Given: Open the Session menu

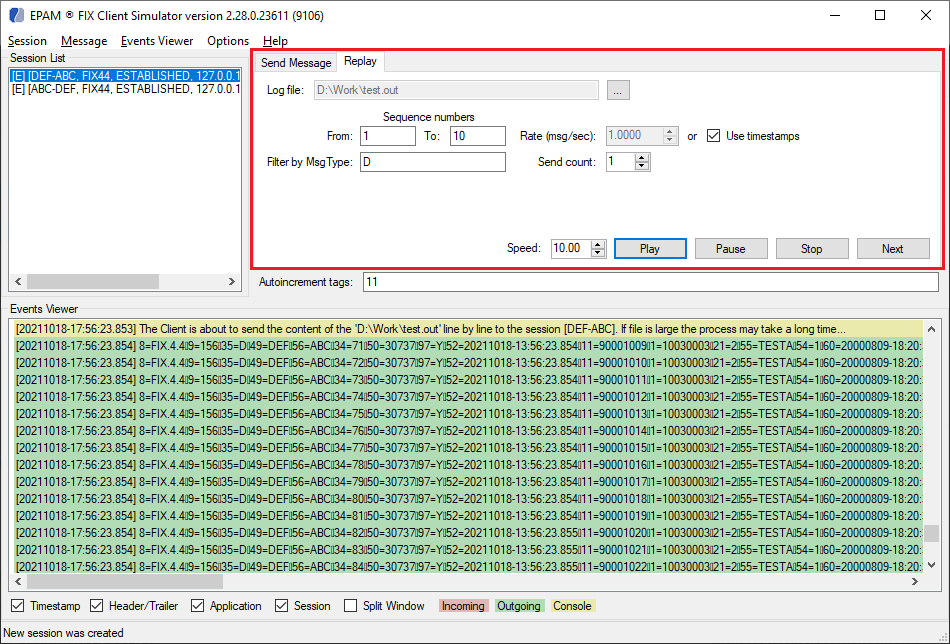Looking at the screenshot, I should (x=27, y=41).
